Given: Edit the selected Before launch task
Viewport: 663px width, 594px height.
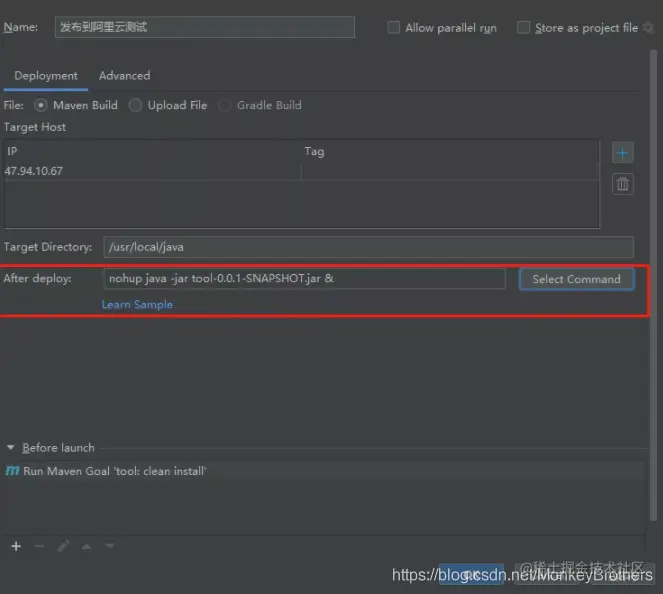Looking at the screenshot, I should point(63,546).
